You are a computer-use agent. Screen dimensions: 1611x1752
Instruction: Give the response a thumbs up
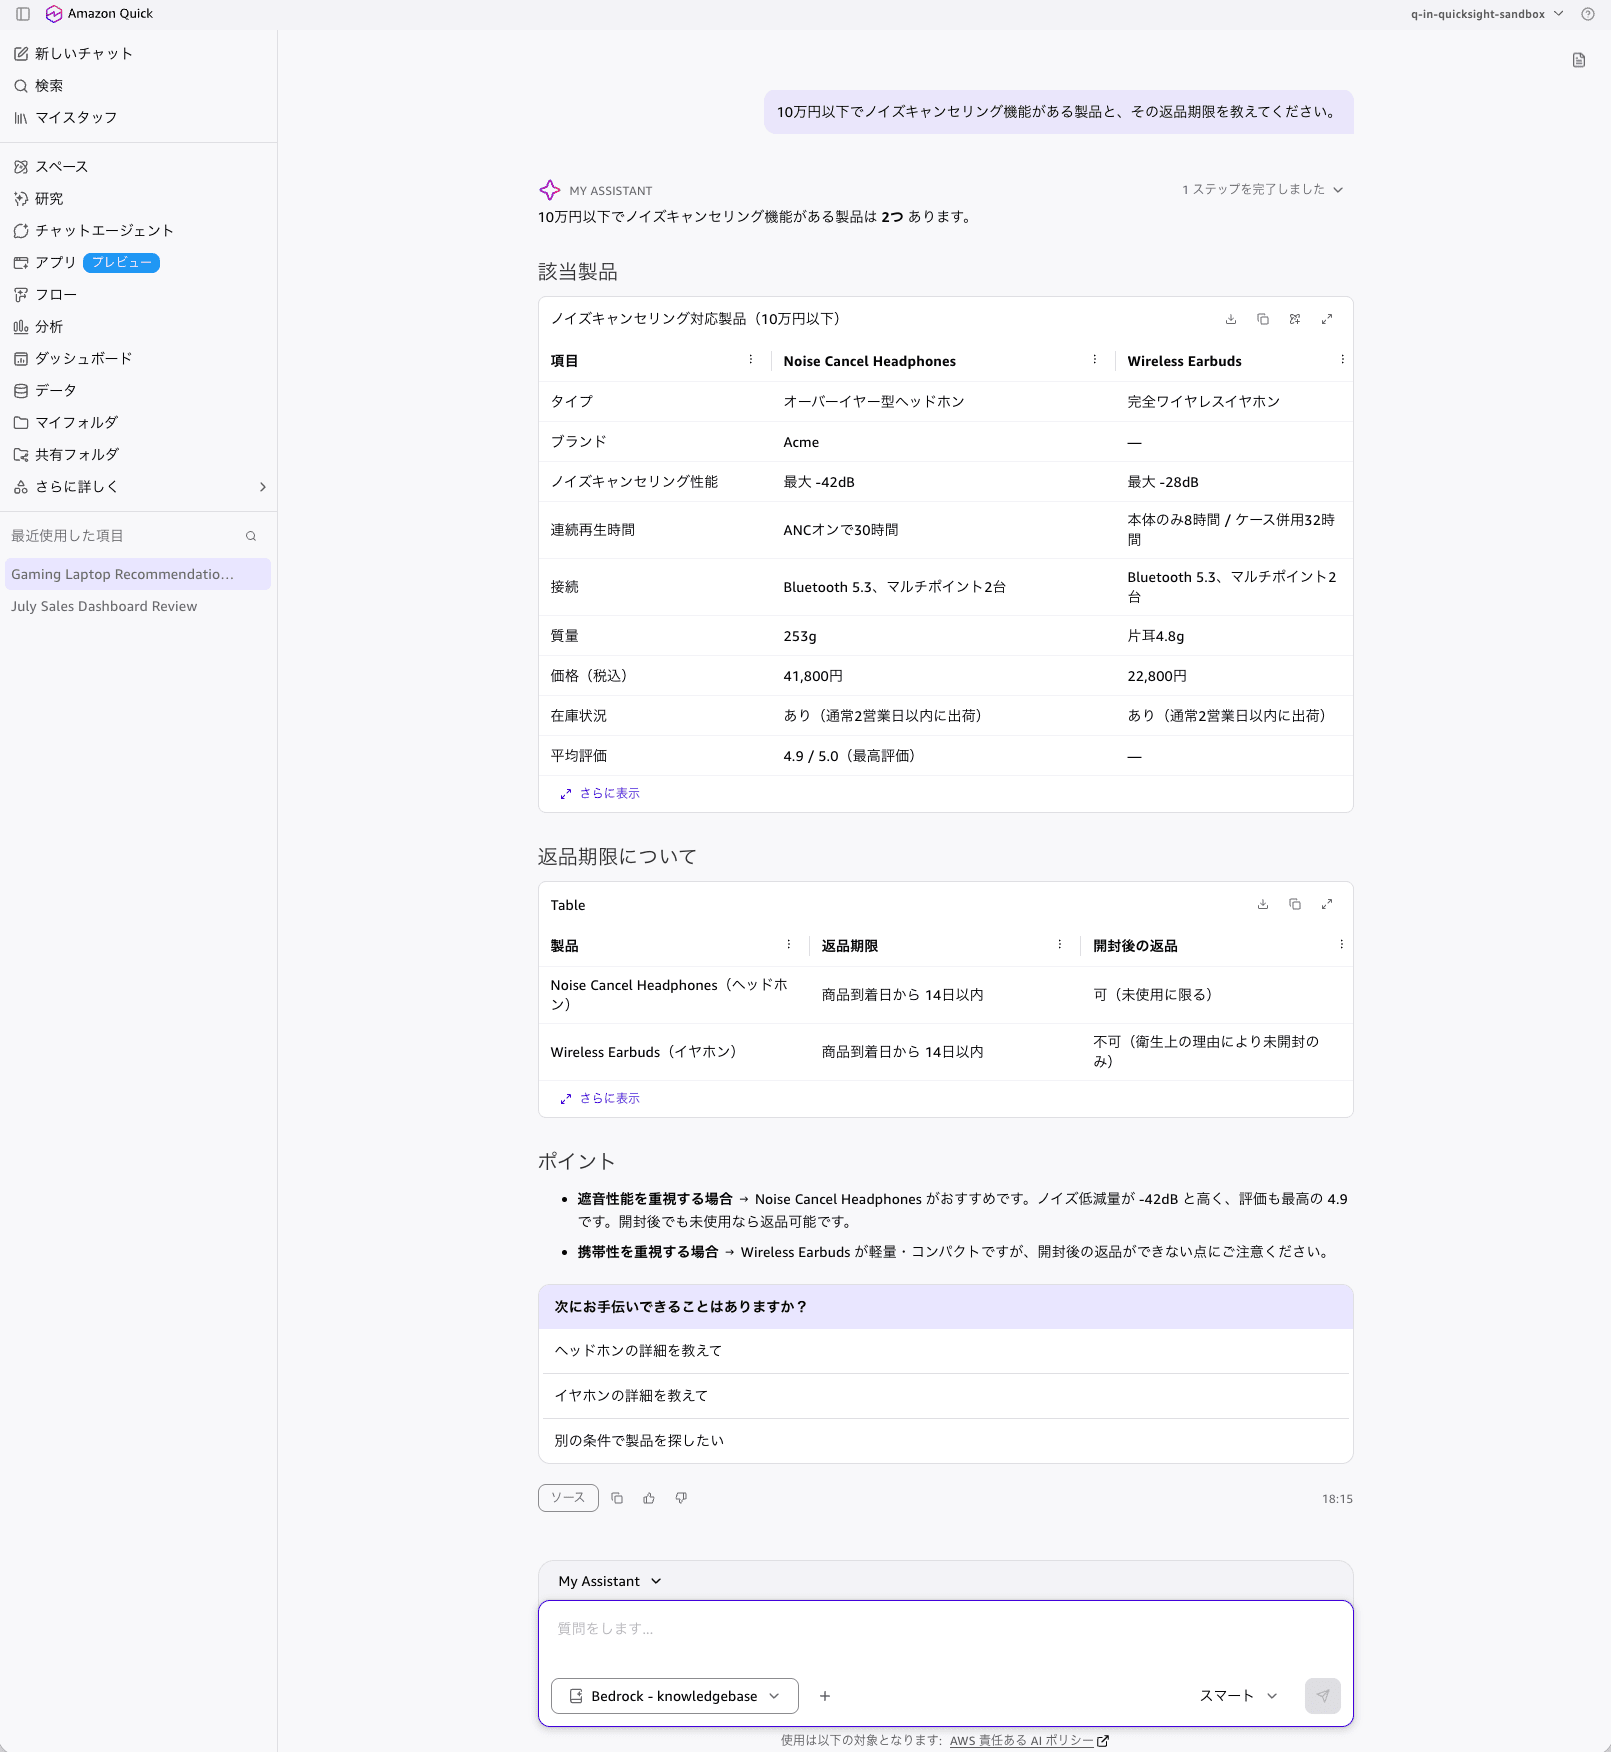[x=649, y=1498]
